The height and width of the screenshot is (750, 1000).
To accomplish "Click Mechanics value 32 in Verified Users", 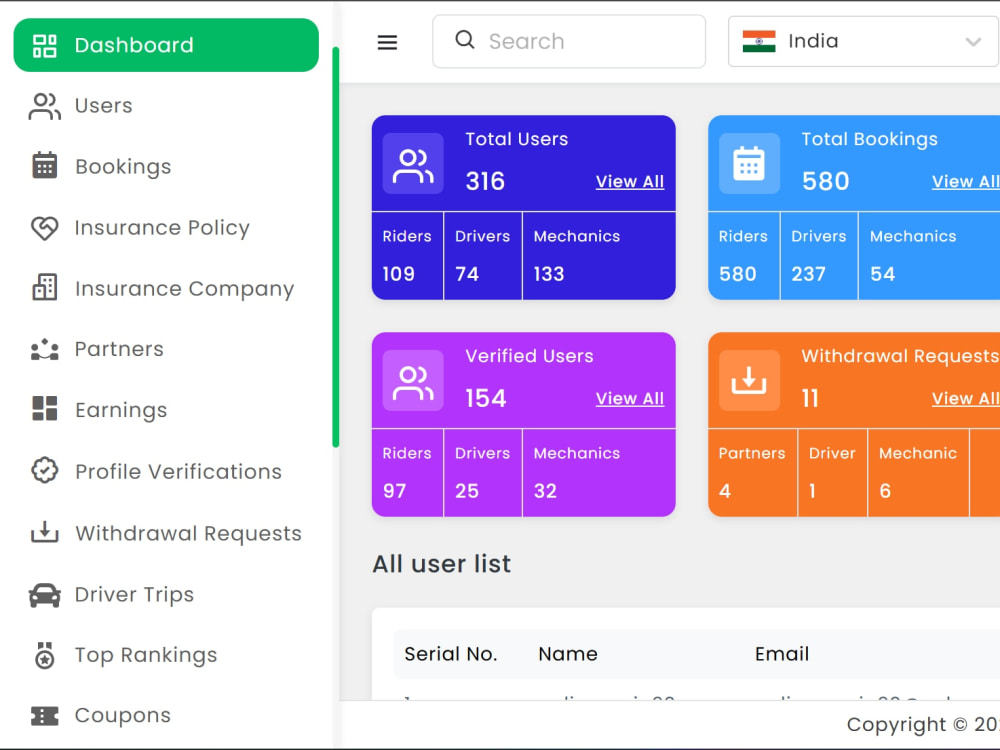I will click(545, 491).
